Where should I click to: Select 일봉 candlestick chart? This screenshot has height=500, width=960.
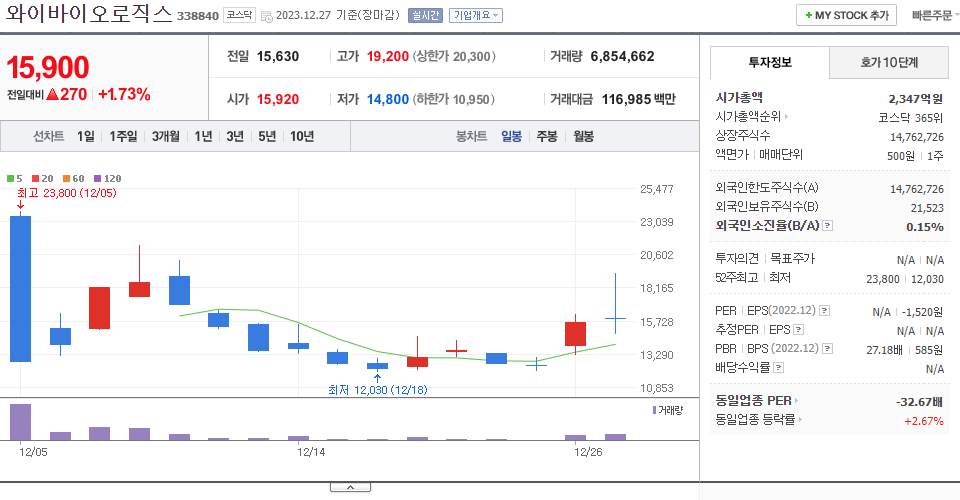click(511, 136)
